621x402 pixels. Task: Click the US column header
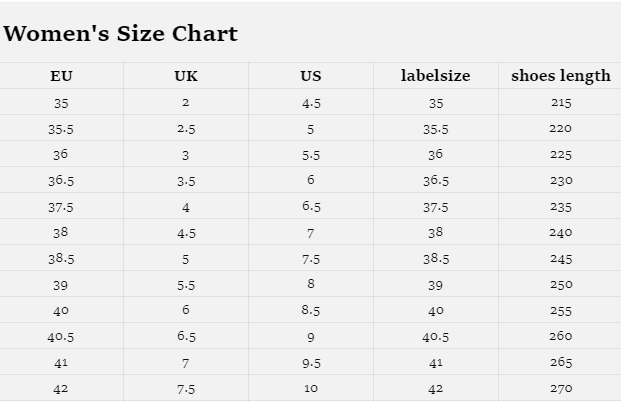(x=311, y=76)
